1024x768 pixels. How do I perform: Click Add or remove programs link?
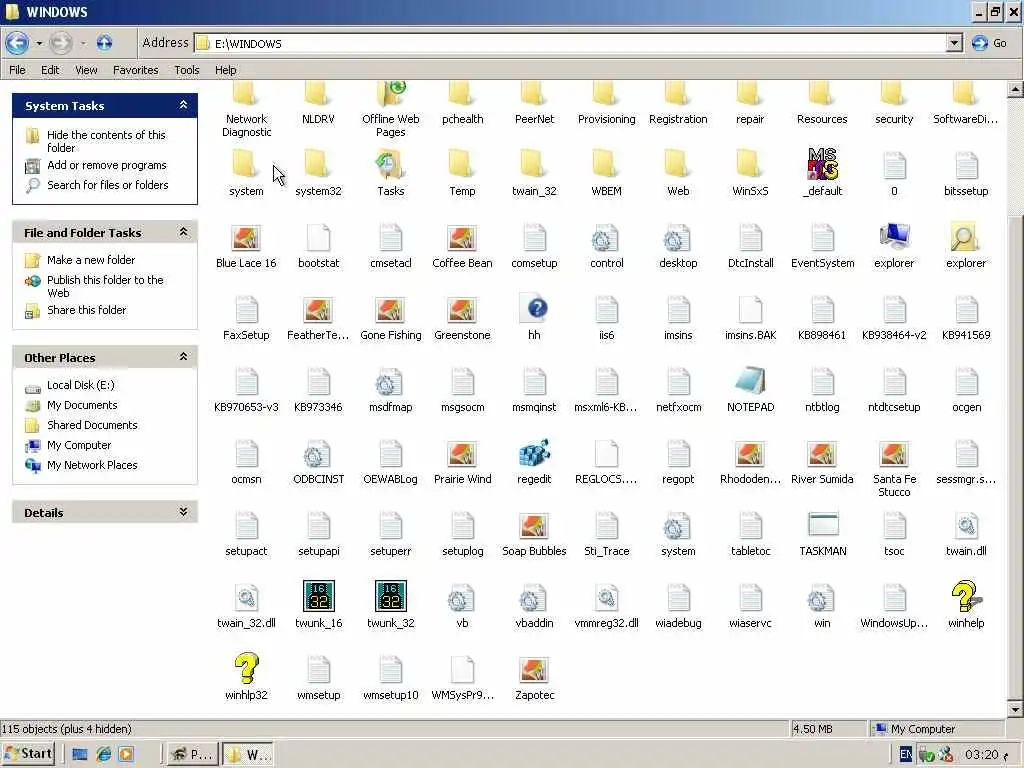[106, 165]
